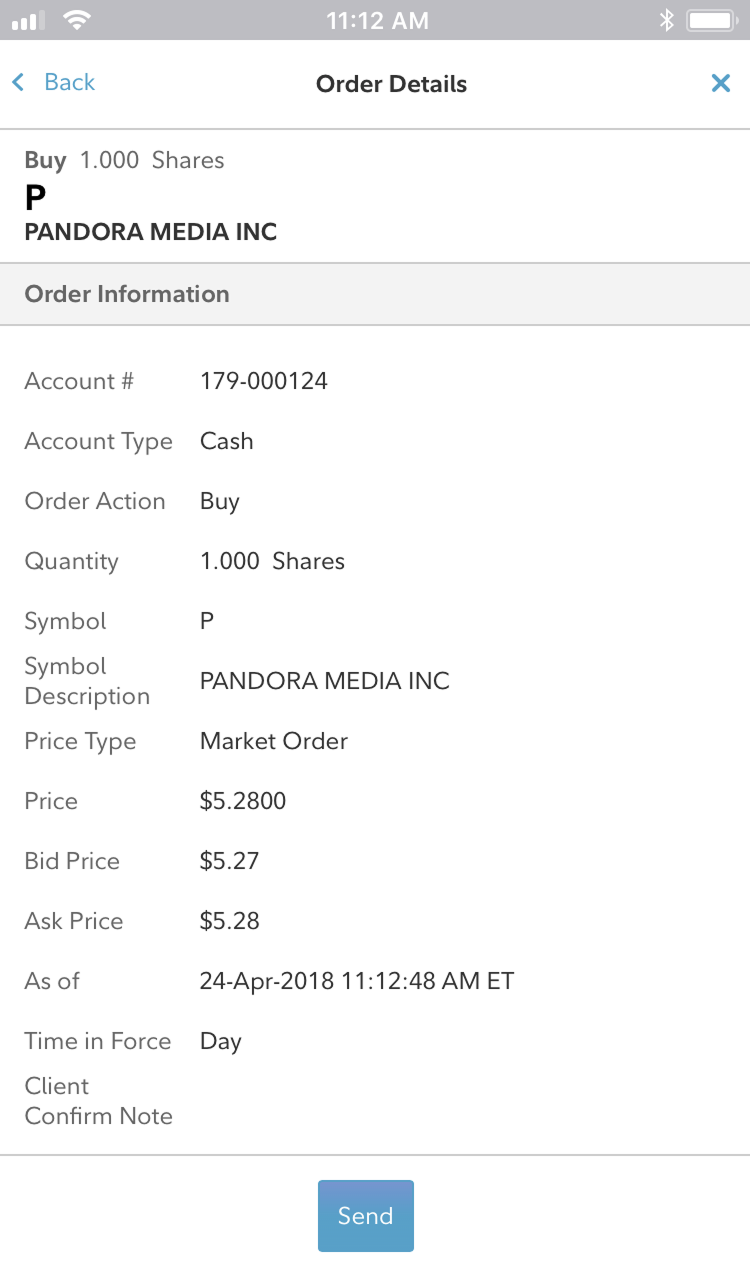Viewport: 750px width, 1272px height.
Task: Tap the Bid Price $5.27 value
Action: pos(229,861)
